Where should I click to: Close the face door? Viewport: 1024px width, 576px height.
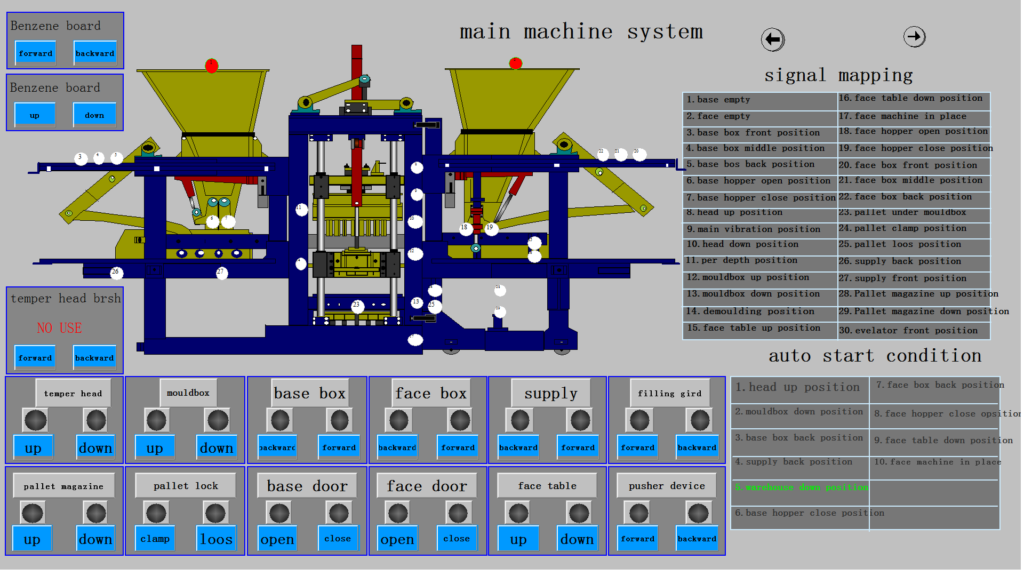(456, 539)
